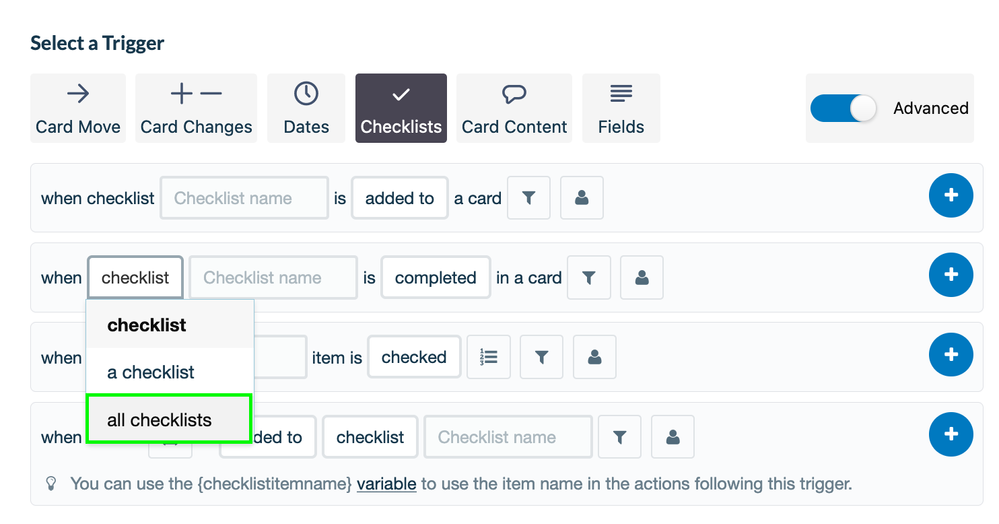Image resolution: width=999 pixels, height=524 pixels.
Task: Toggle the Advanced switch off
Action: [x=843, y=108]
